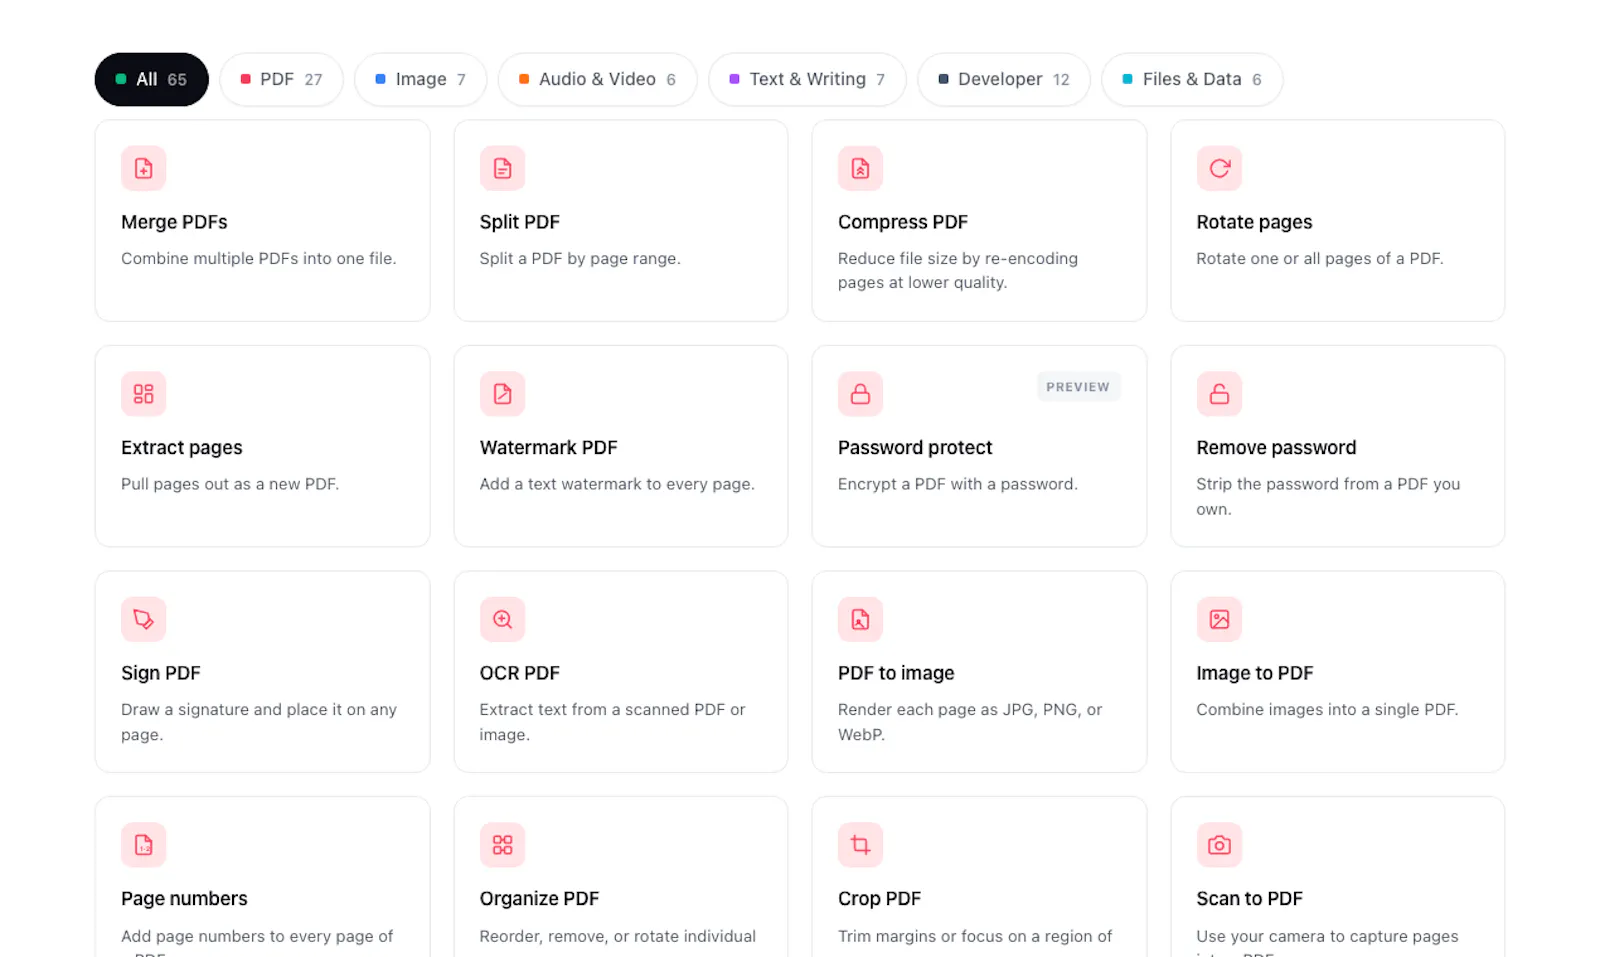Viewport: 1600px width, 957px height.
Task: Click text "Combine multiple PDFs into one file."
Action: pyautogui.click(x=258, y=258)
